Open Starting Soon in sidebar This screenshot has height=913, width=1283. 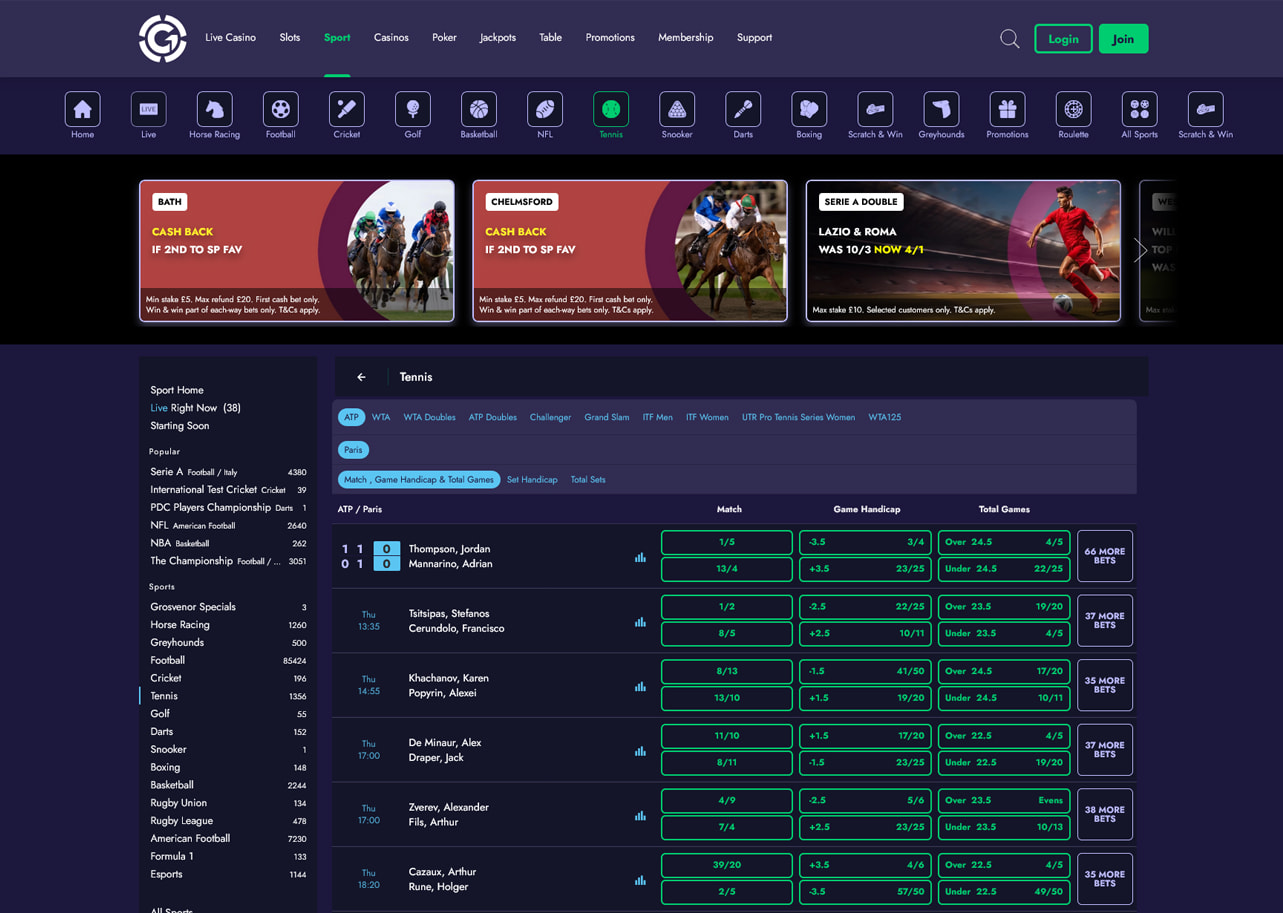point(180,426)
